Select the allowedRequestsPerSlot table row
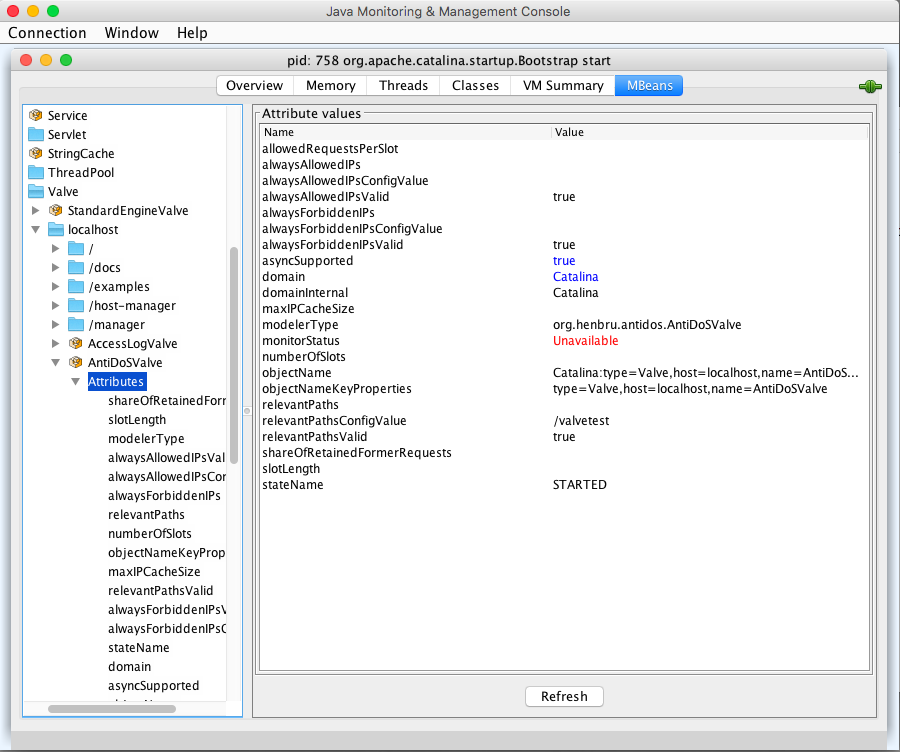The image size is (900, 752). (564, 148)
